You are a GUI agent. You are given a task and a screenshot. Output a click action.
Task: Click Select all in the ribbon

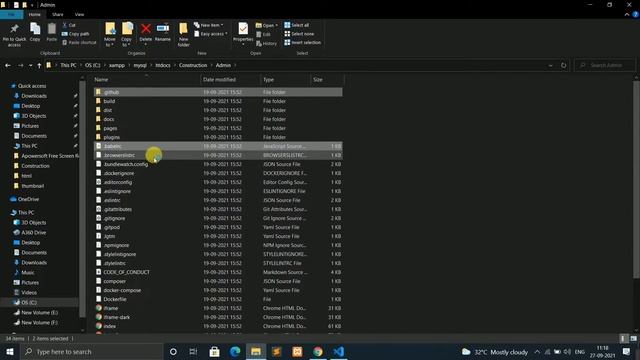(297, 25)
